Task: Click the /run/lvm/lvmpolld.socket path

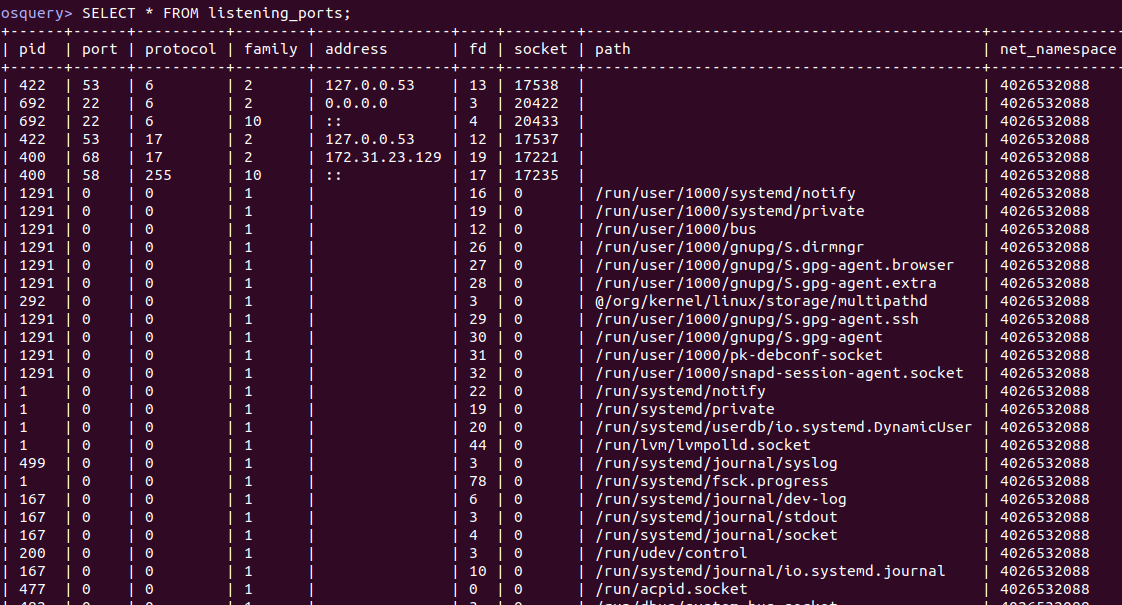Action: tap(703, 445)
